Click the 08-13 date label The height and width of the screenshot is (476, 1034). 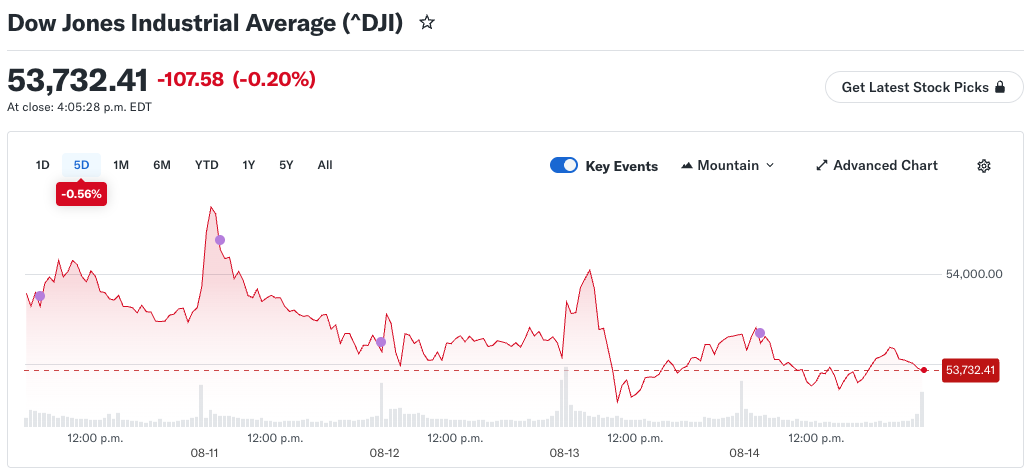[564, 453]
